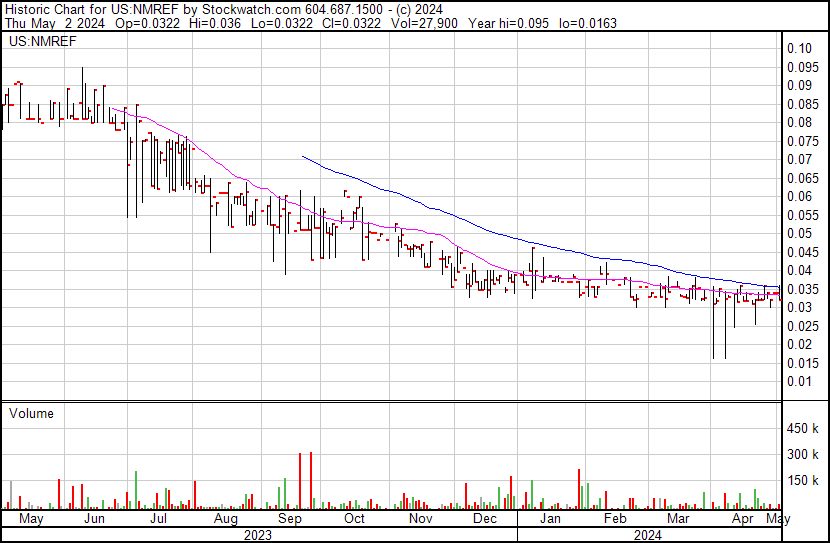Screen dimensions: 830x543
Task: Click the Aug month label
Action: pyautogui.click(x=225, y=519)
